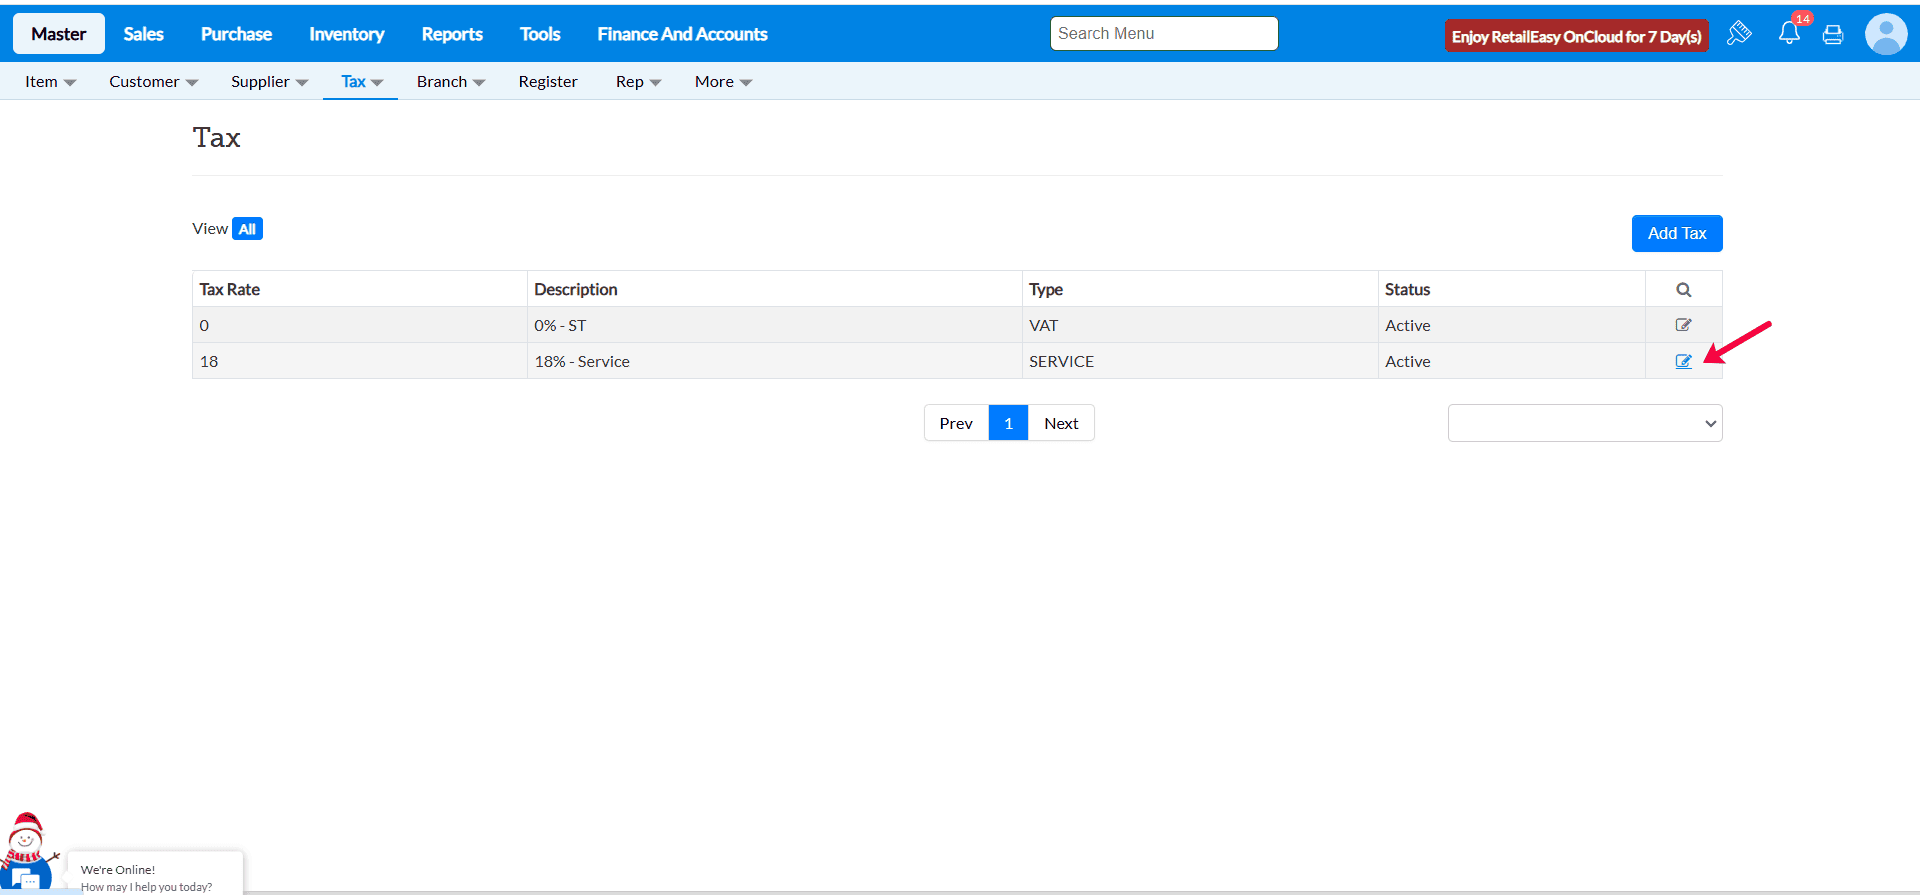Select the All view filter
This screenshot has height=895, width=1920.
click(x=247, y=229)
